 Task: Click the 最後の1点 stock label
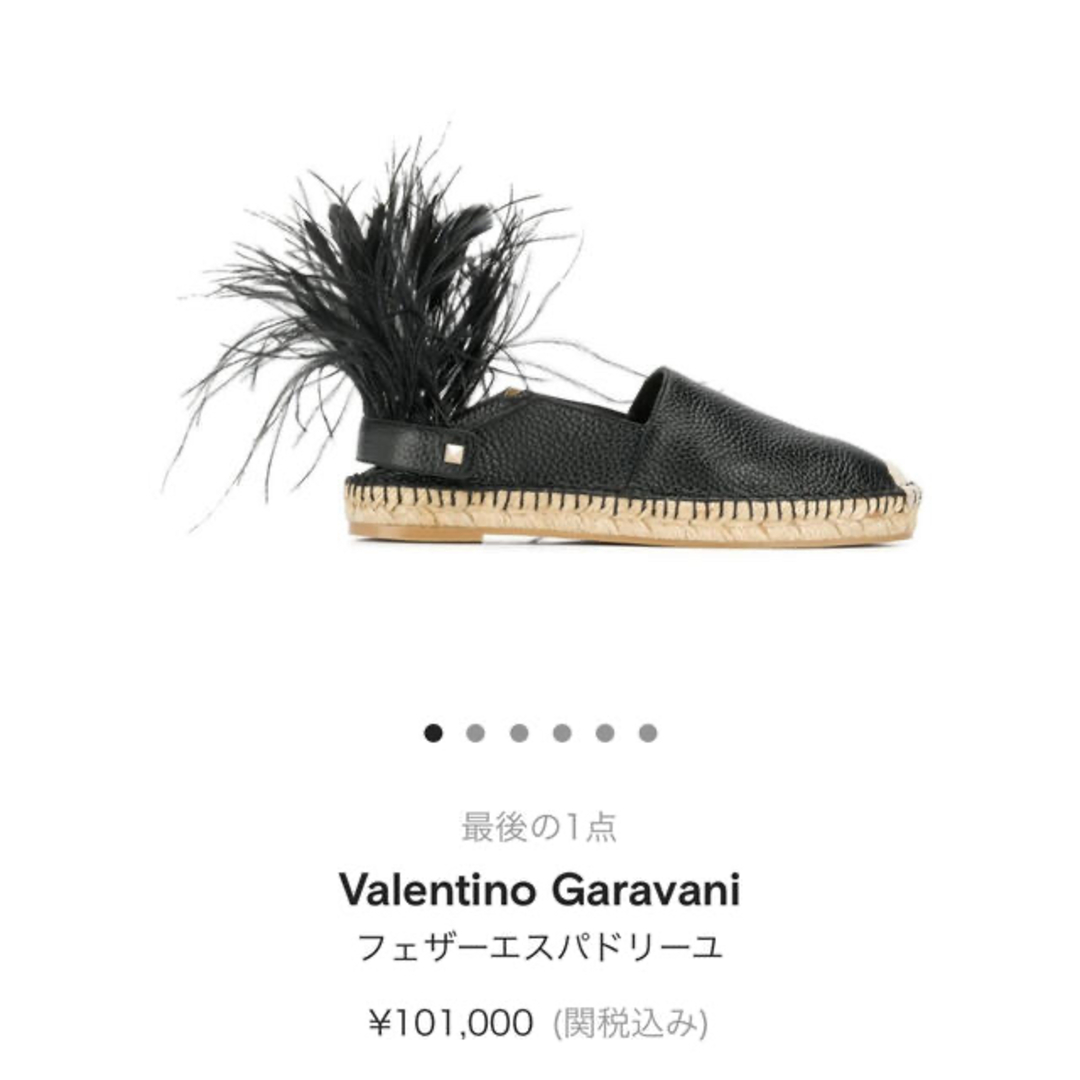click(x=539, y=827)
